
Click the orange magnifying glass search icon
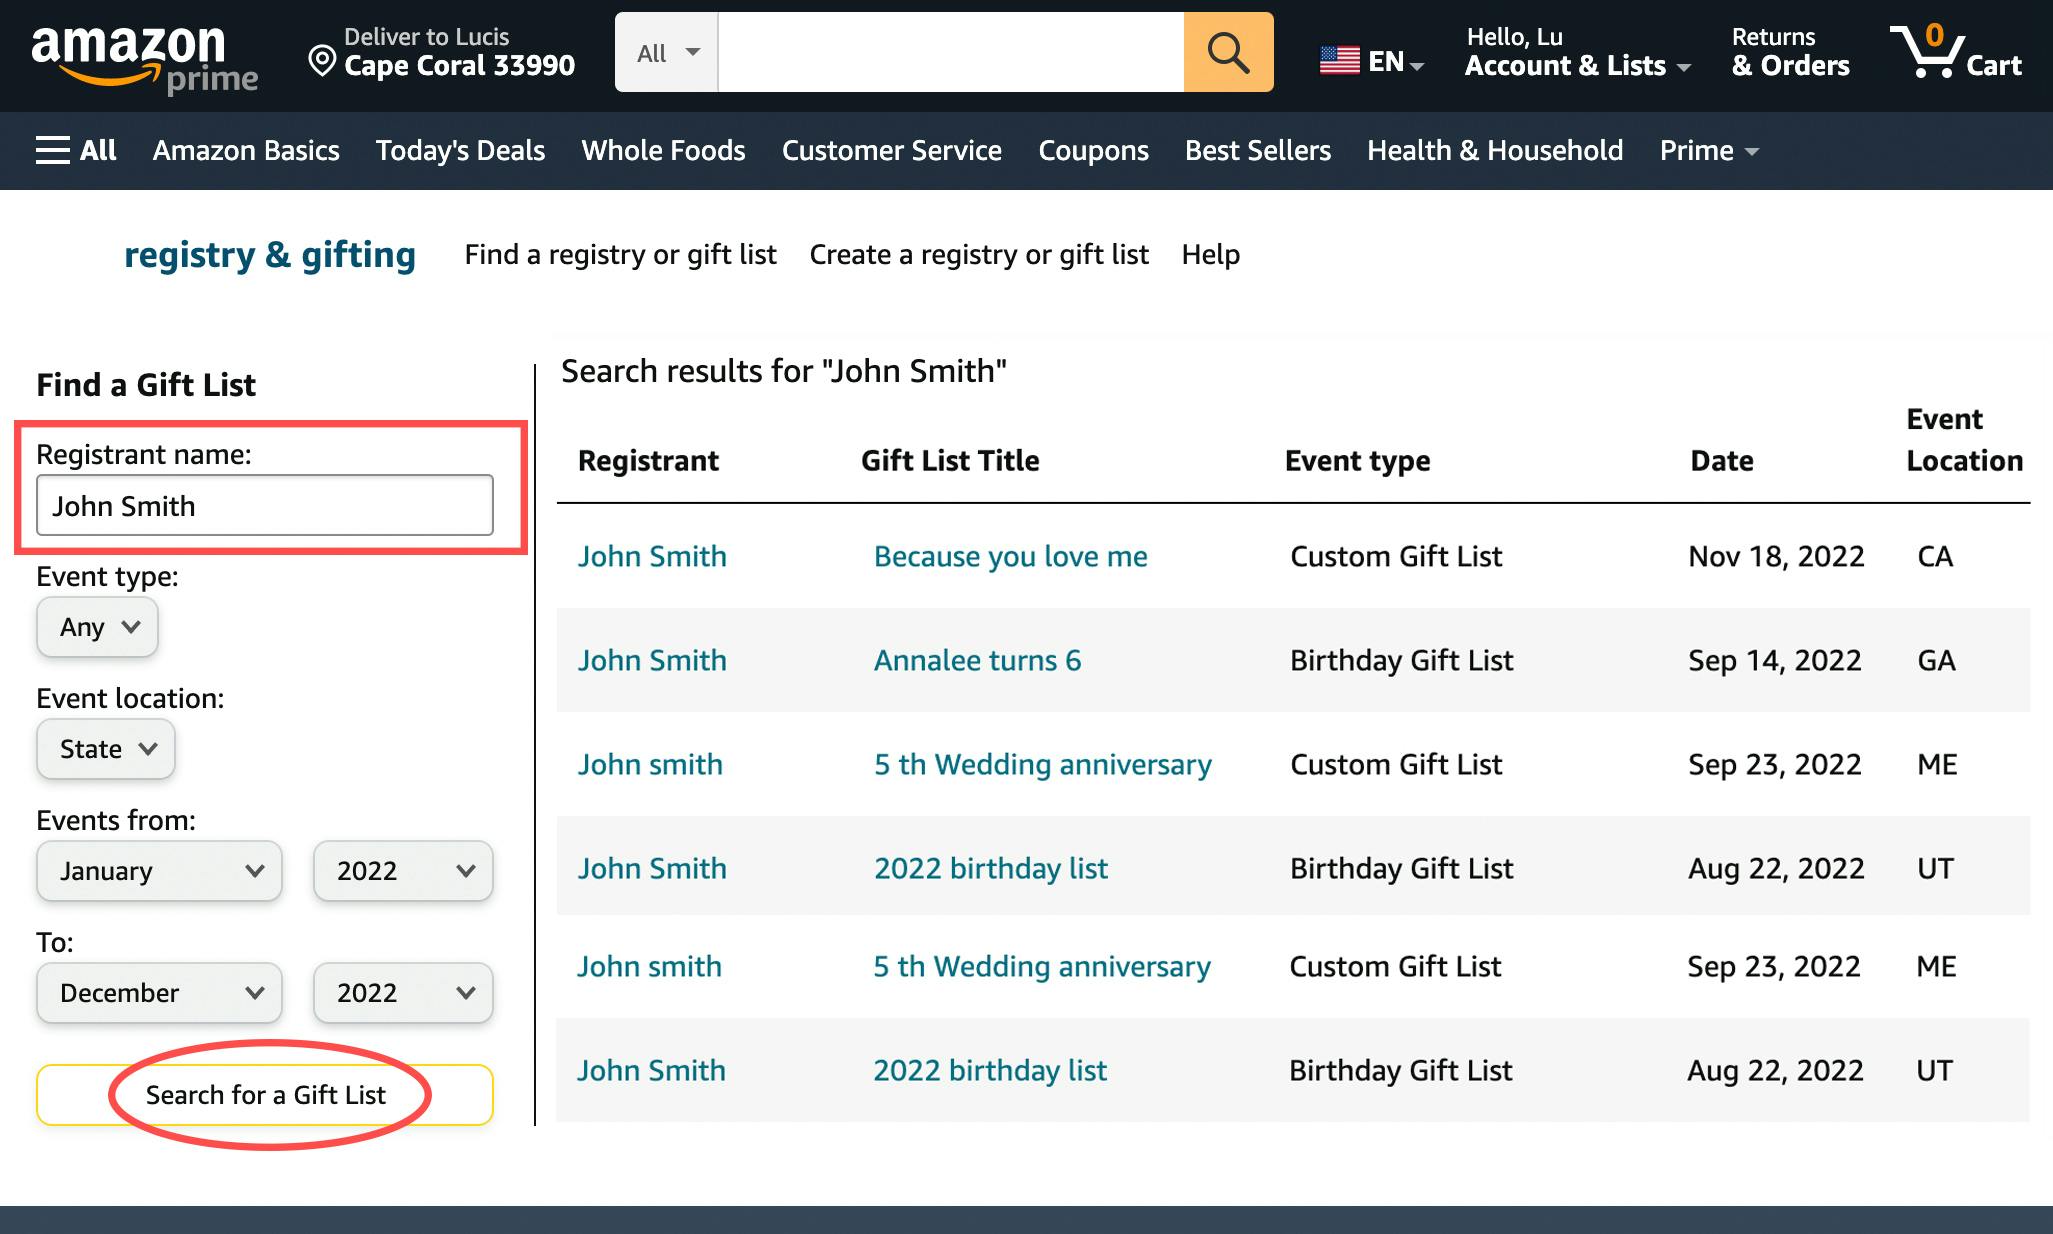tap(1228, 52)
